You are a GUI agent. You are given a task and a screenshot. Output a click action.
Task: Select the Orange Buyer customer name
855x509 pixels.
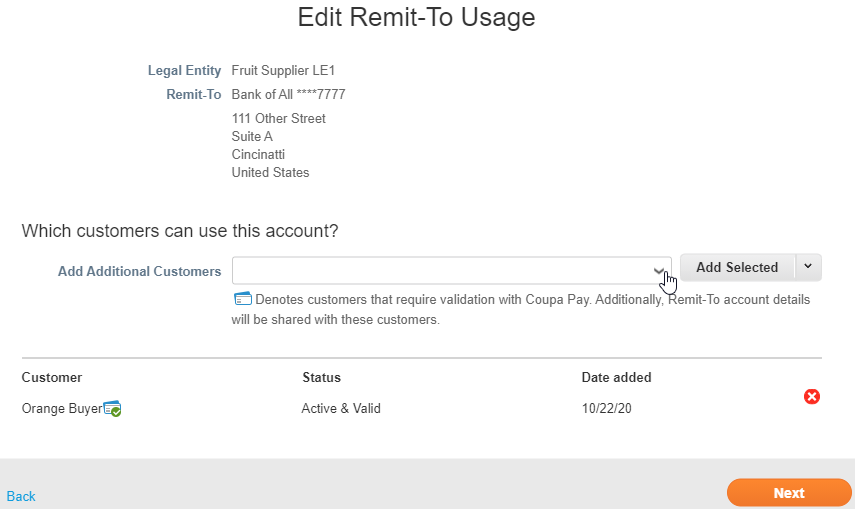coord(61,408)
